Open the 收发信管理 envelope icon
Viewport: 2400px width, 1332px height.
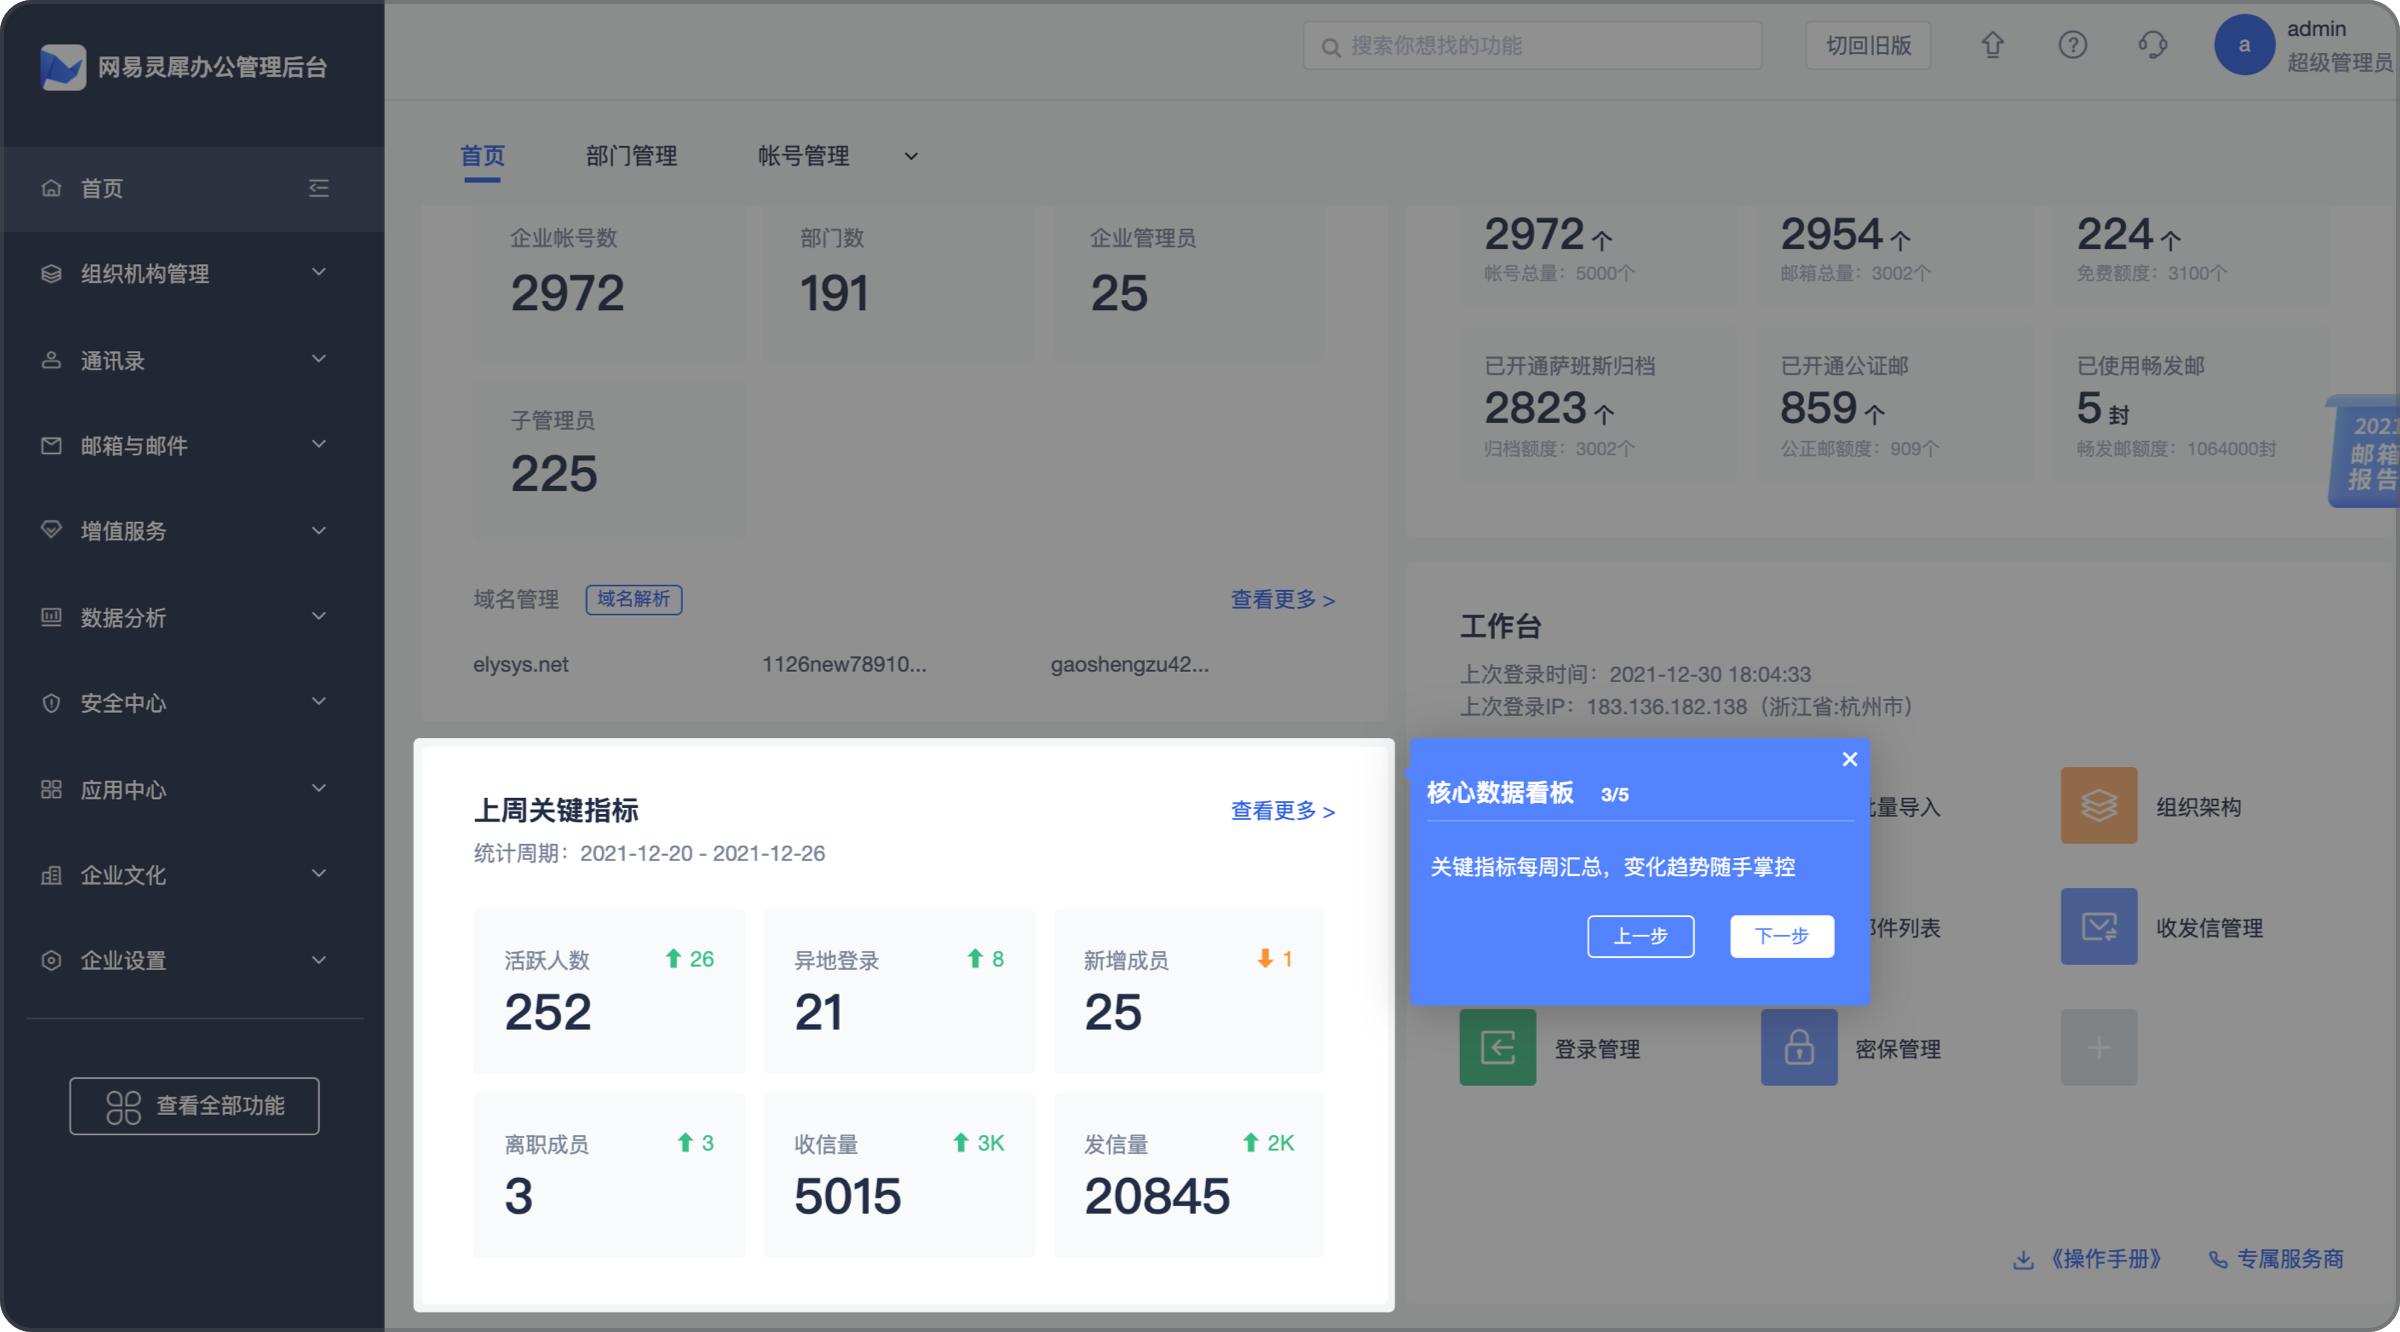click(2098, 927)
